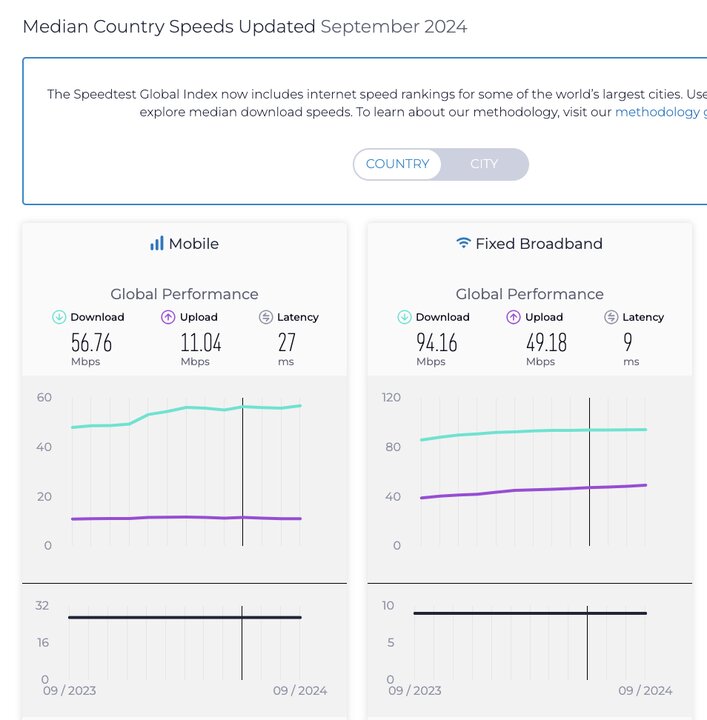Click the Mobile bar chart icon

click(x=156, y=243)
